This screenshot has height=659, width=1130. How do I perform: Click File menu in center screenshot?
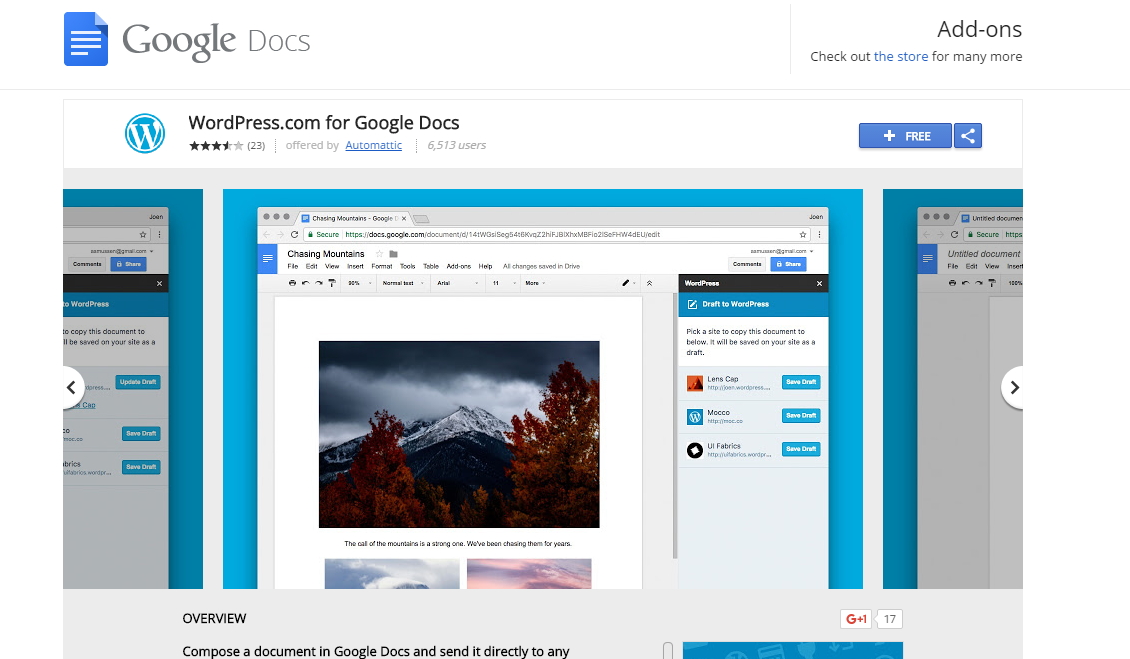(x=293, y=266)
